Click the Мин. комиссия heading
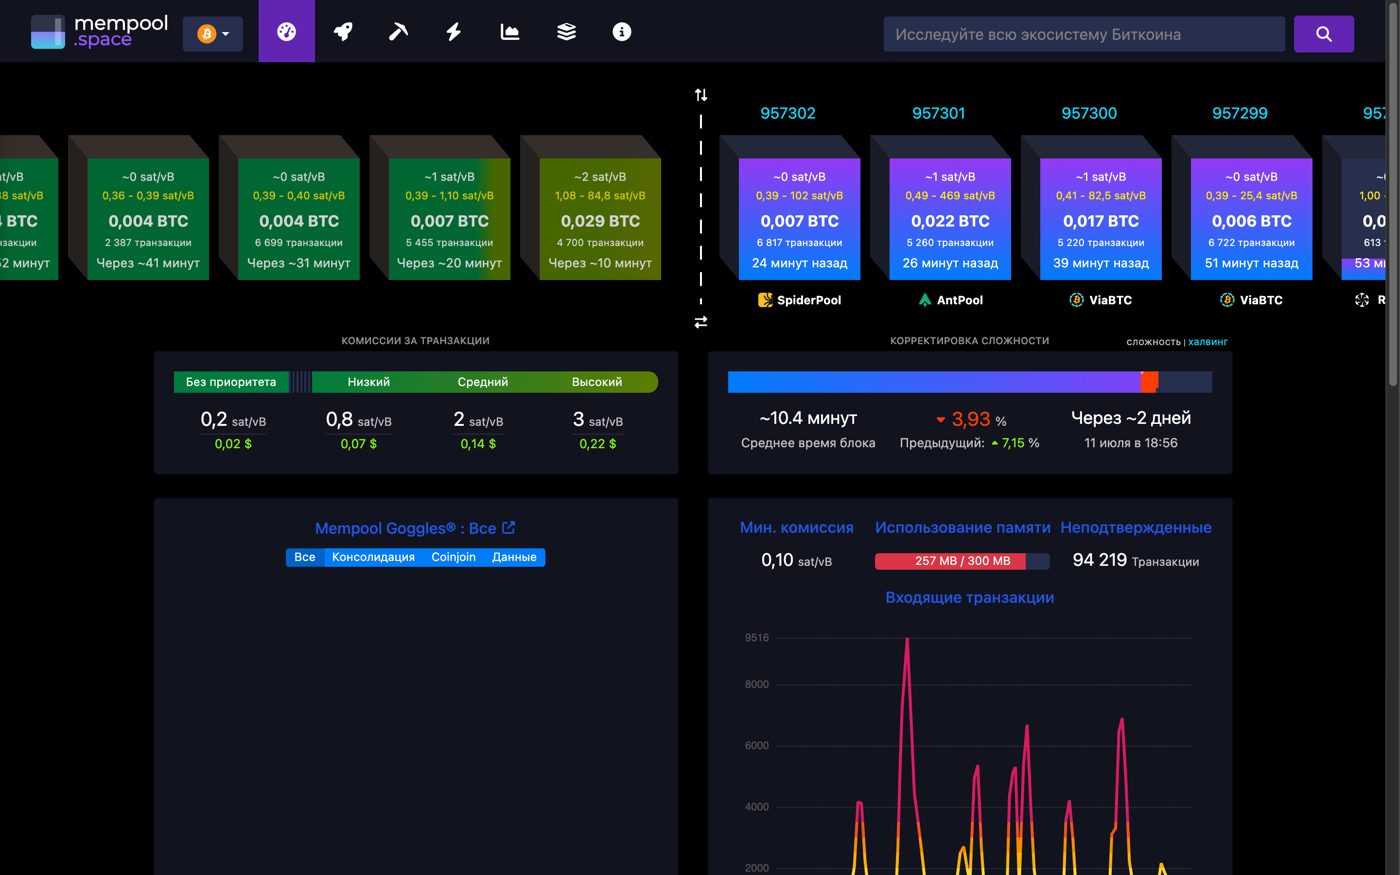 pyautogui.click(x=797, y=527)
